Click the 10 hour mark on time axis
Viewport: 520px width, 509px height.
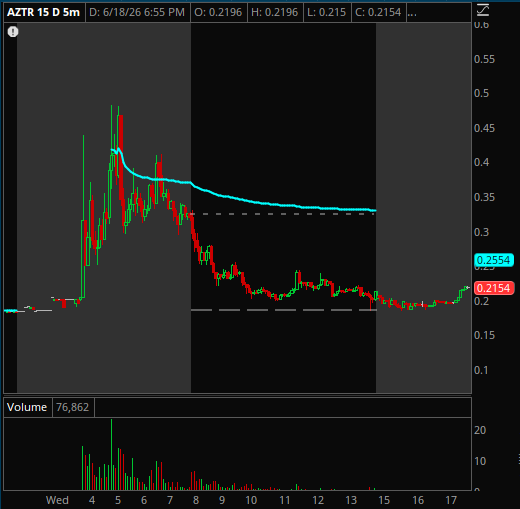[x=251, y=500]
